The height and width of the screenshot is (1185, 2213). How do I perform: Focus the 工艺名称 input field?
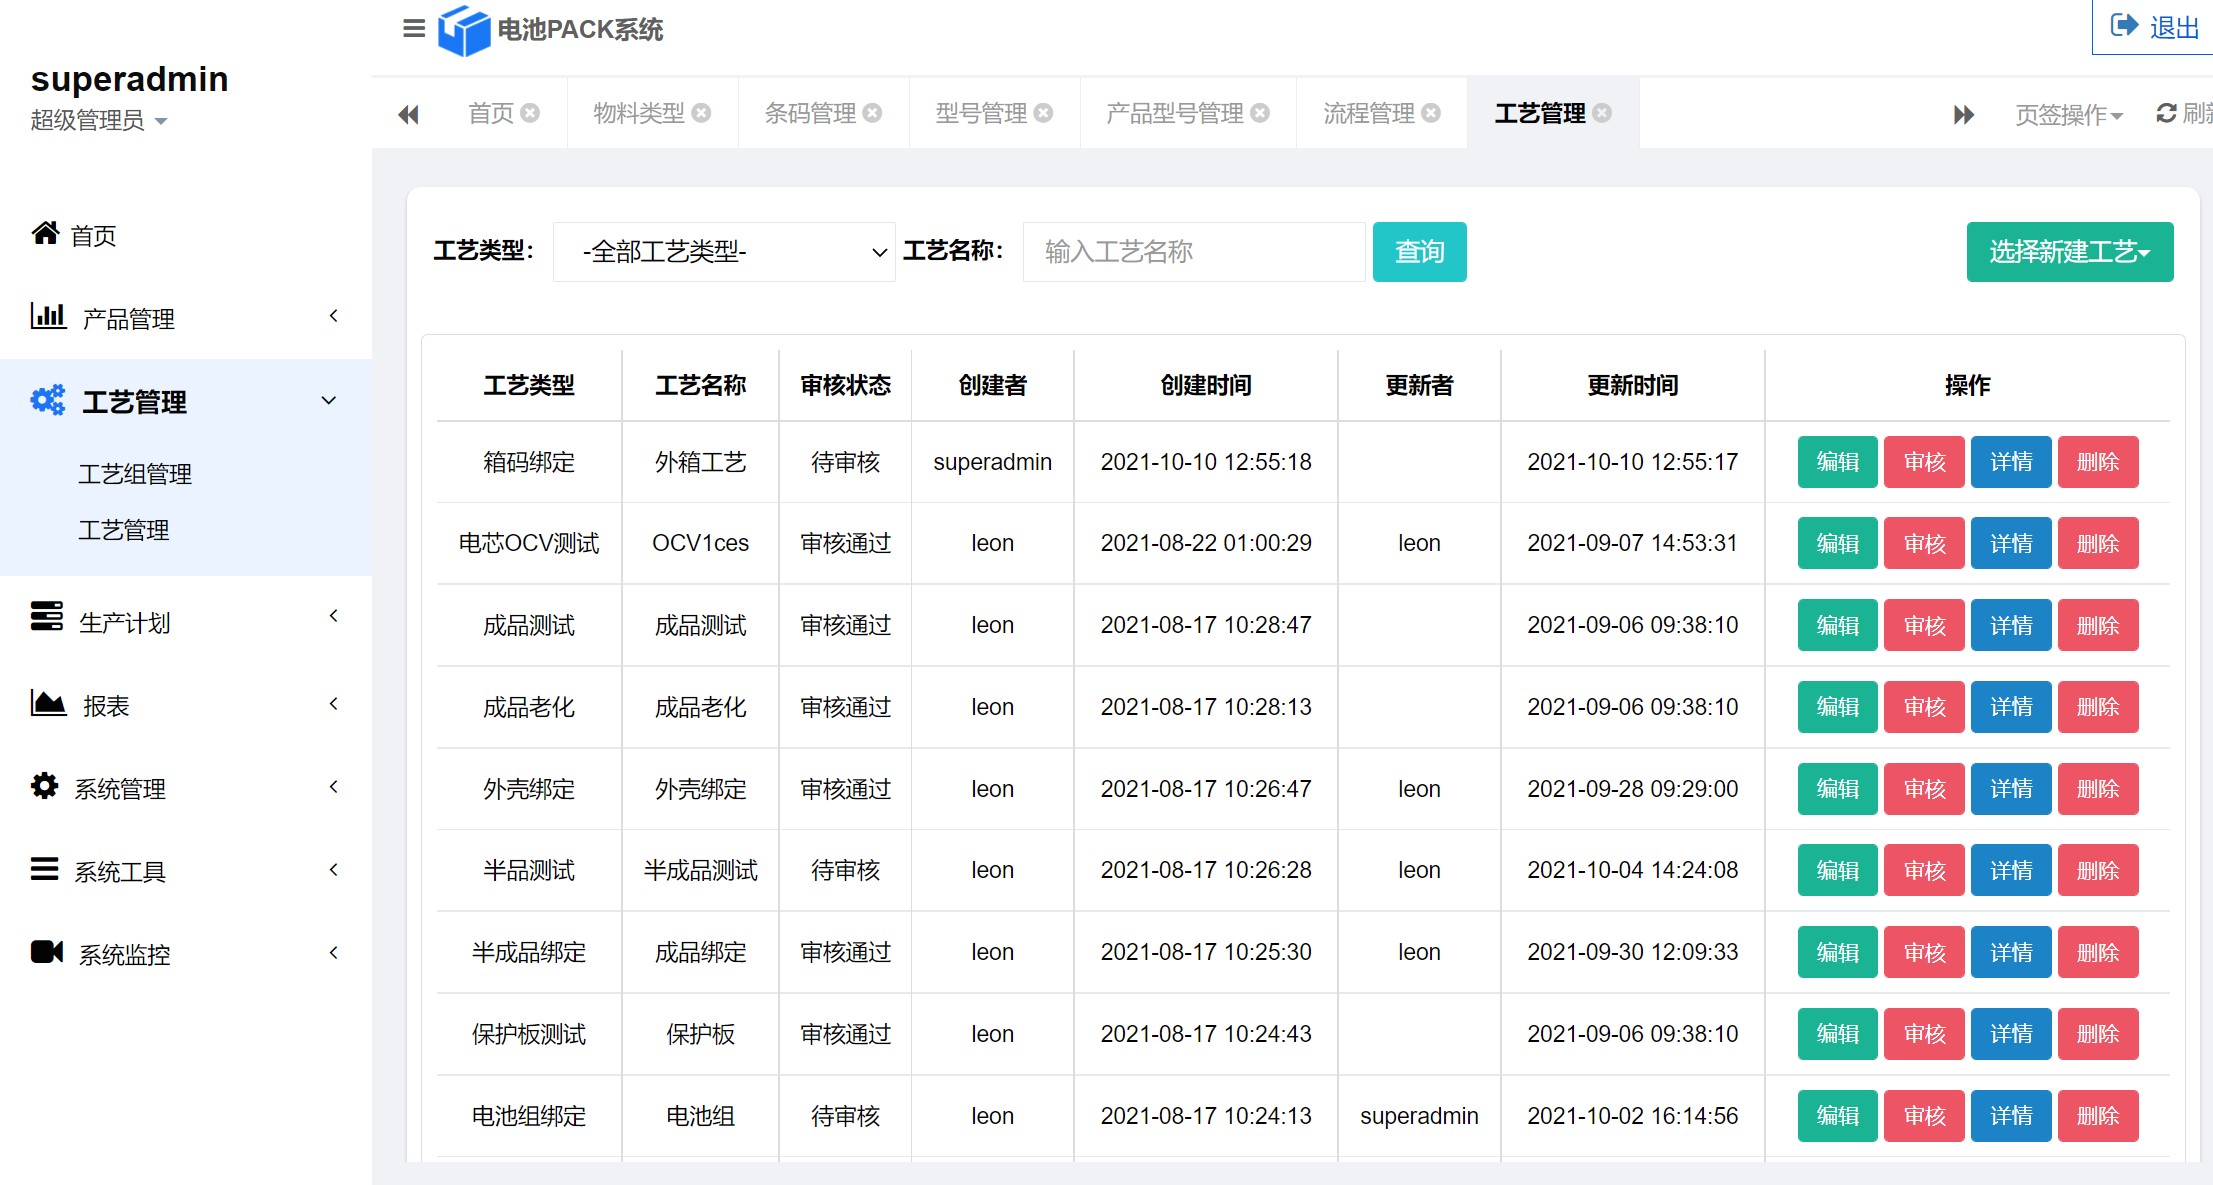(1193, 252)
